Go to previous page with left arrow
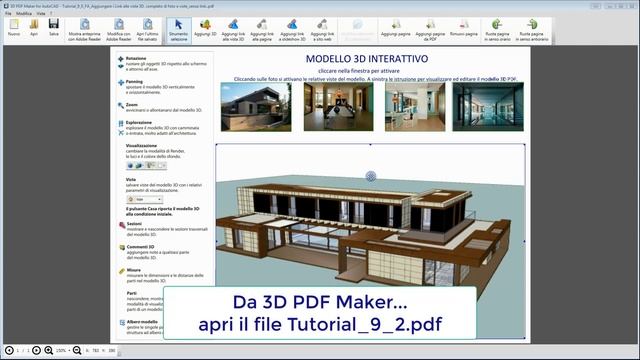 [x=9, y=350]
